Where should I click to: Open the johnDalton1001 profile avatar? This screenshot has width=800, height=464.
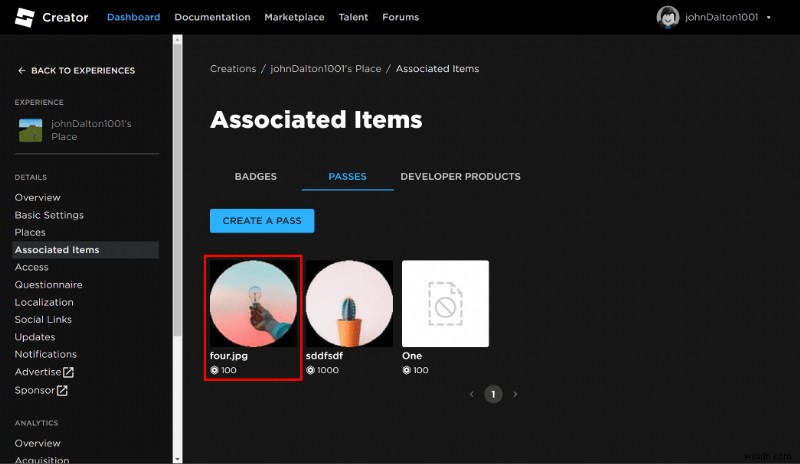(667, 17)
